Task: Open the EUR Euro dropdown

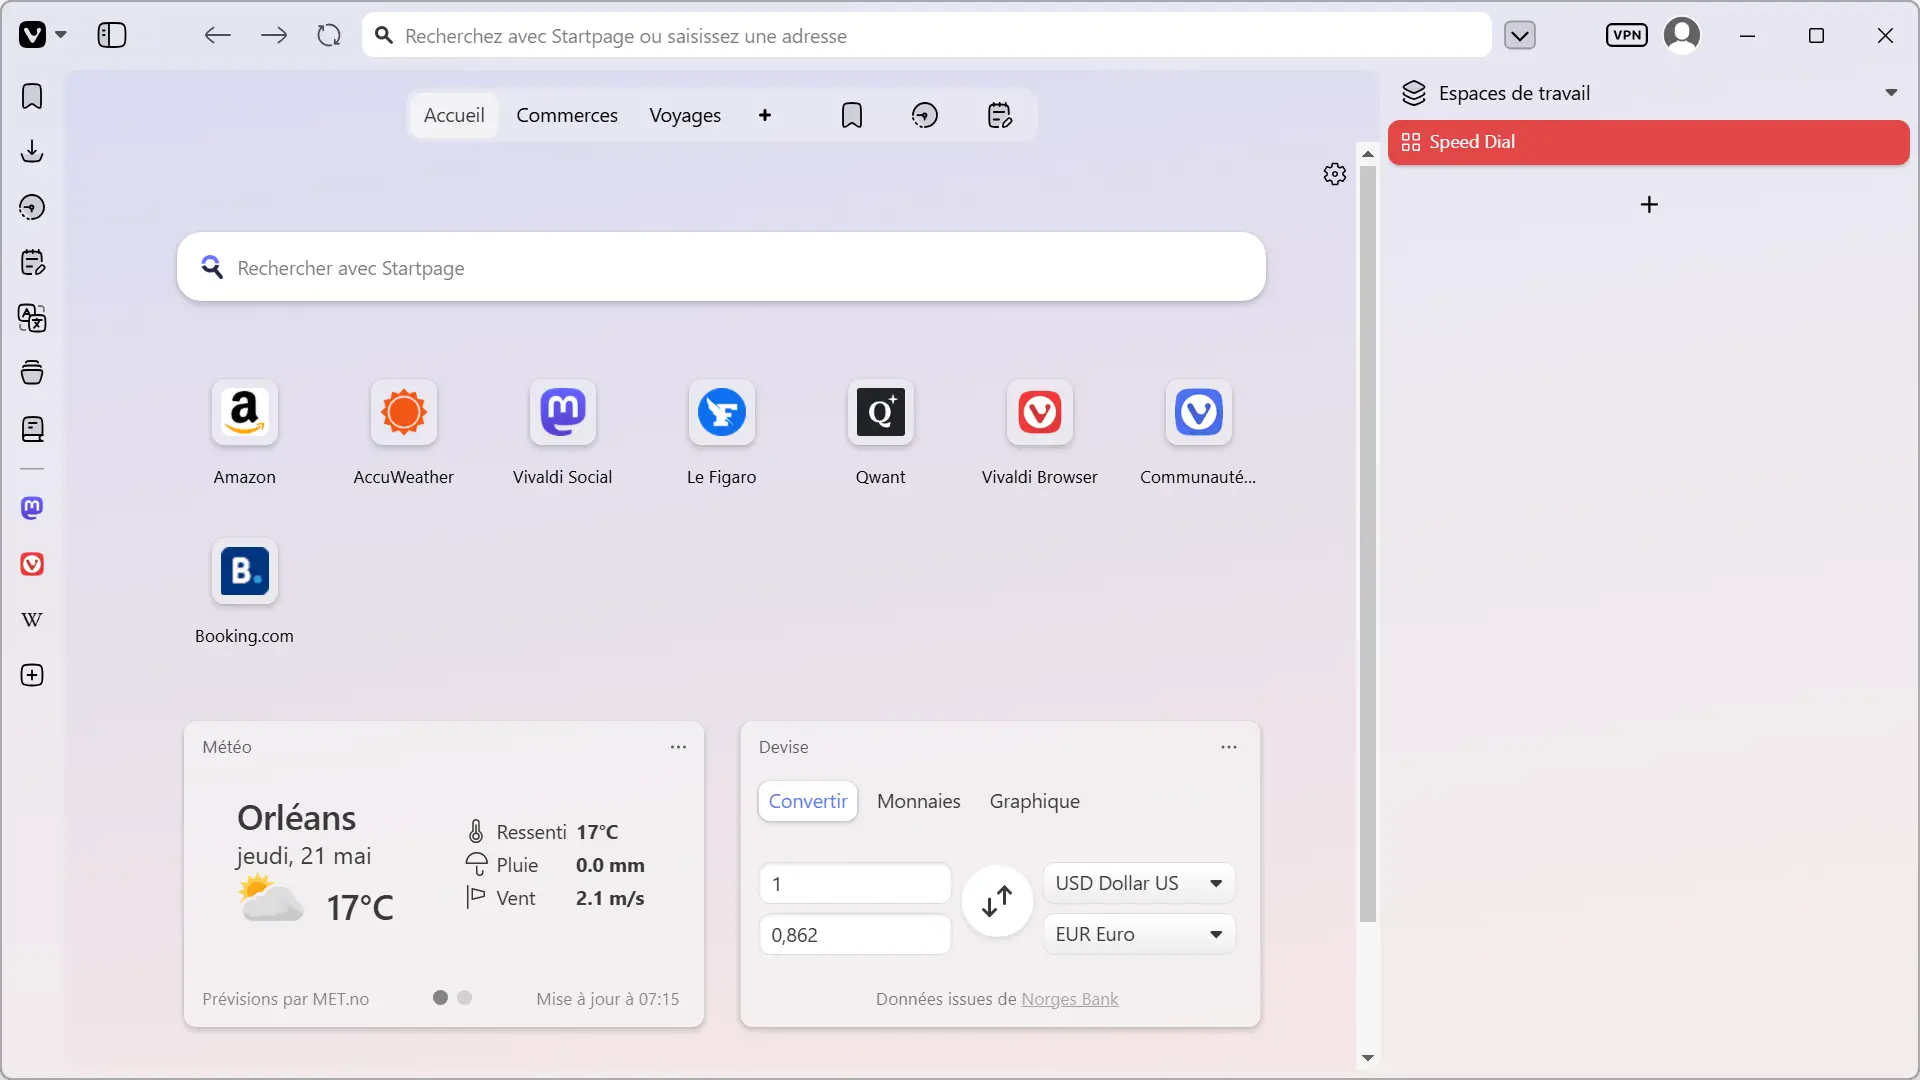Action: coord(1139,934)
